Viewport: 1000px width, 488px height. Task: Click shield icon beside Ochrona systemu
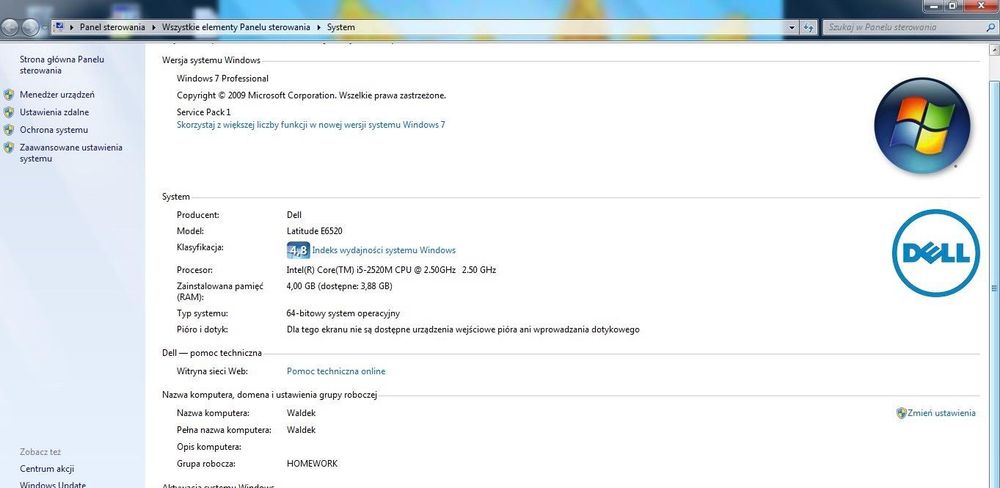(x=8, y=129)
